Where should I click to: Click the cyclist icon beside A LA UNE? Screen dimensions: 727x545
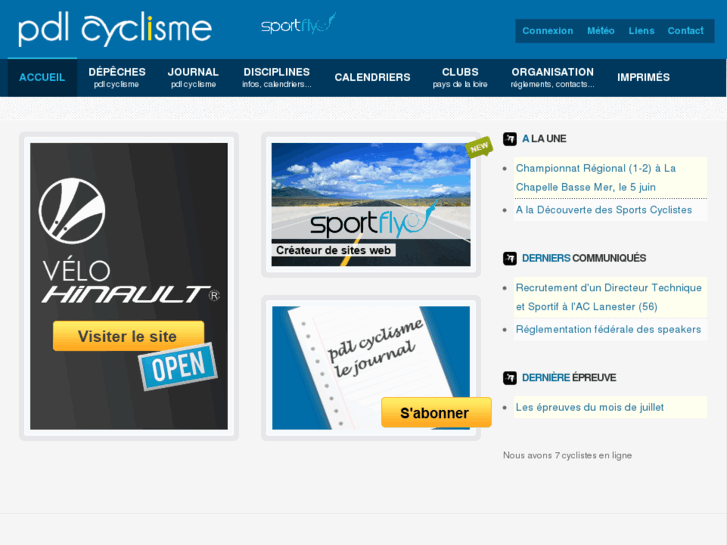[x=510, y=139]
